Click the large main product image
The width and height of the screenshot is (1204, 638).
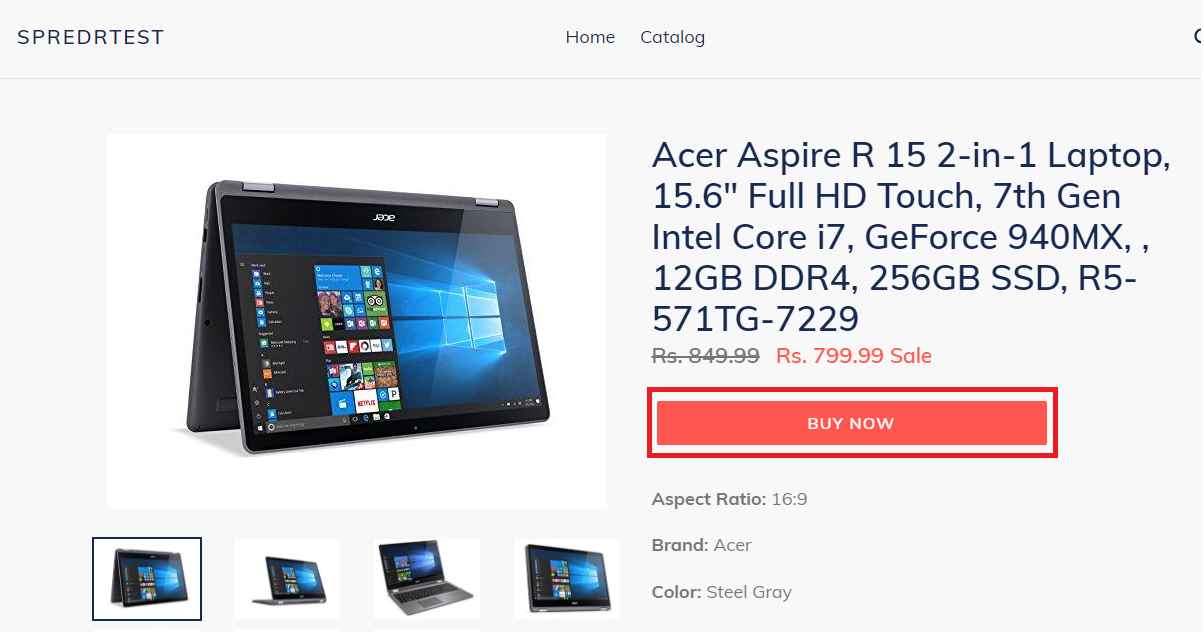[357, 321]
